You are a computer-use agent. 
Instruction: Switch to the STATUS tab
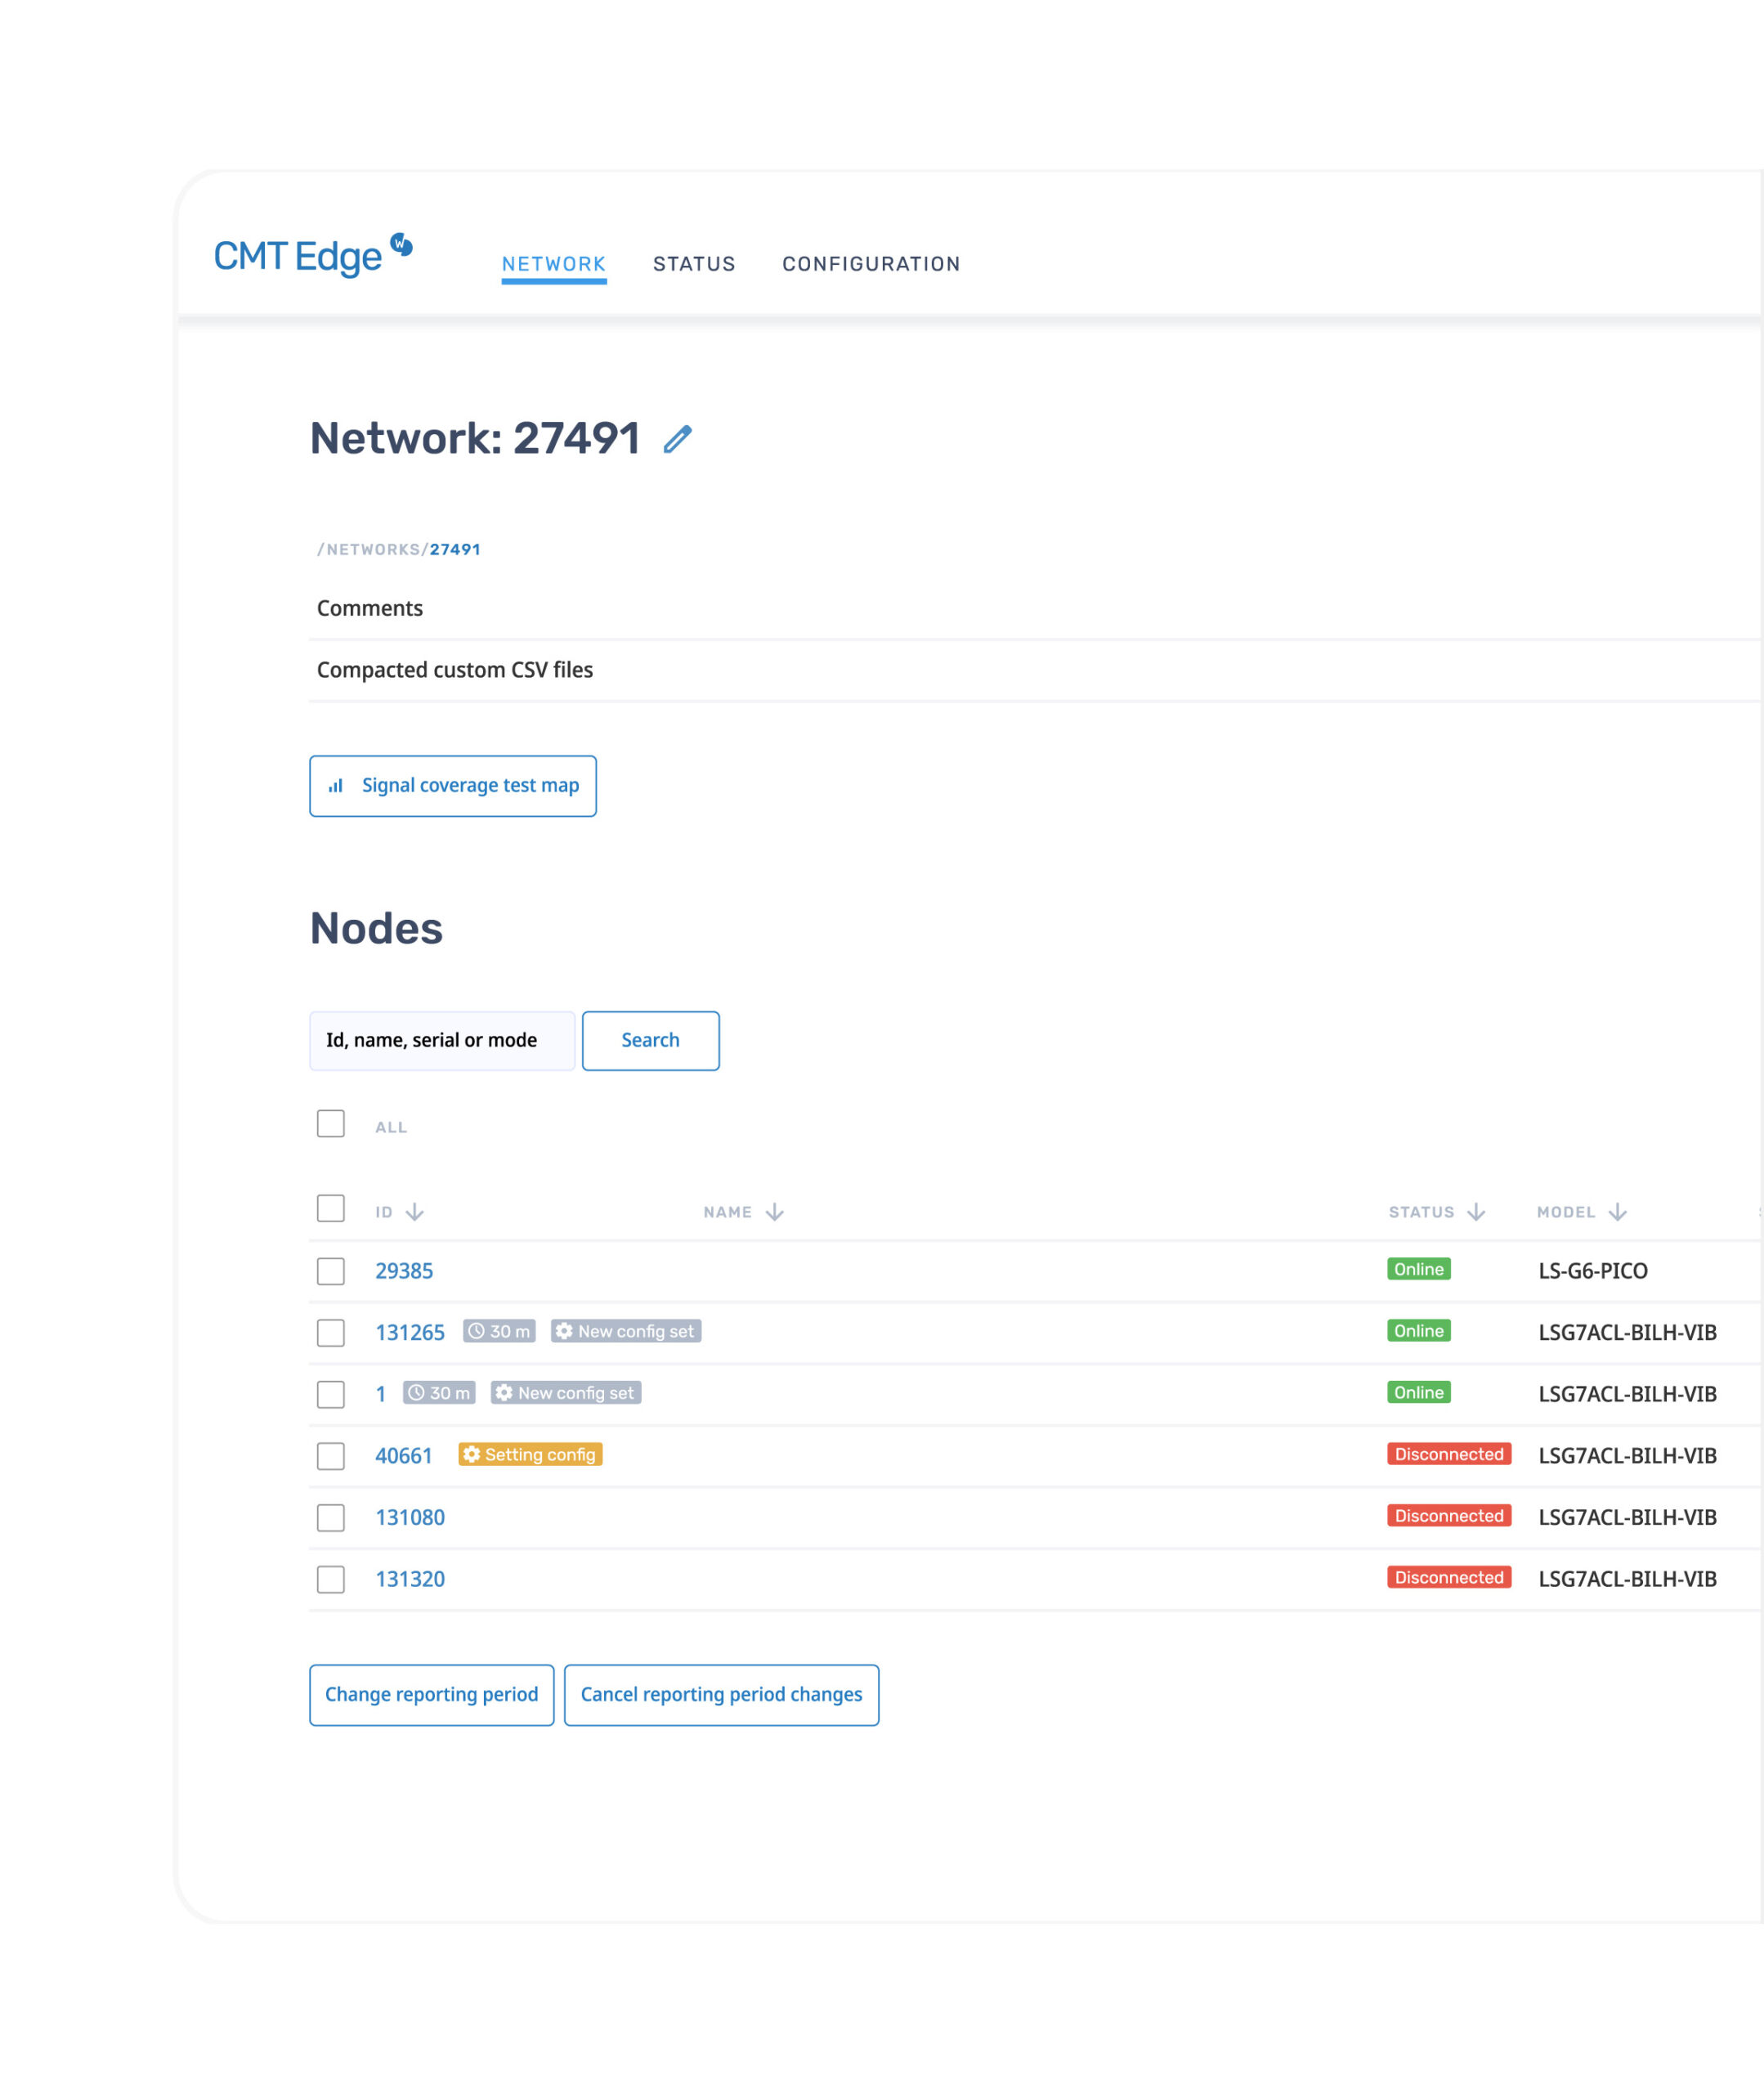pos(694,263)
